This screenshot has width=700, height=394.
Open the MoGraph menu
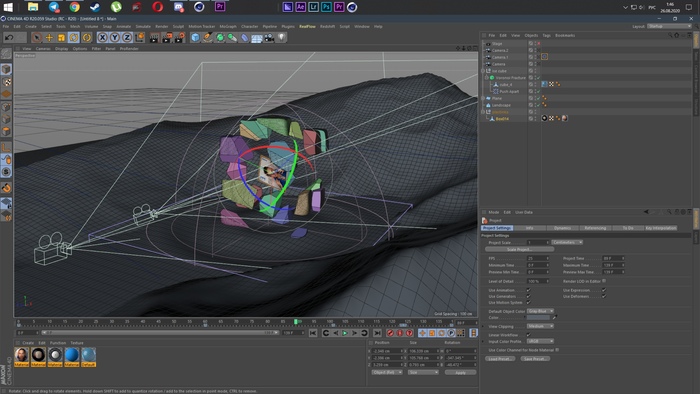click(x=228, y=26)
